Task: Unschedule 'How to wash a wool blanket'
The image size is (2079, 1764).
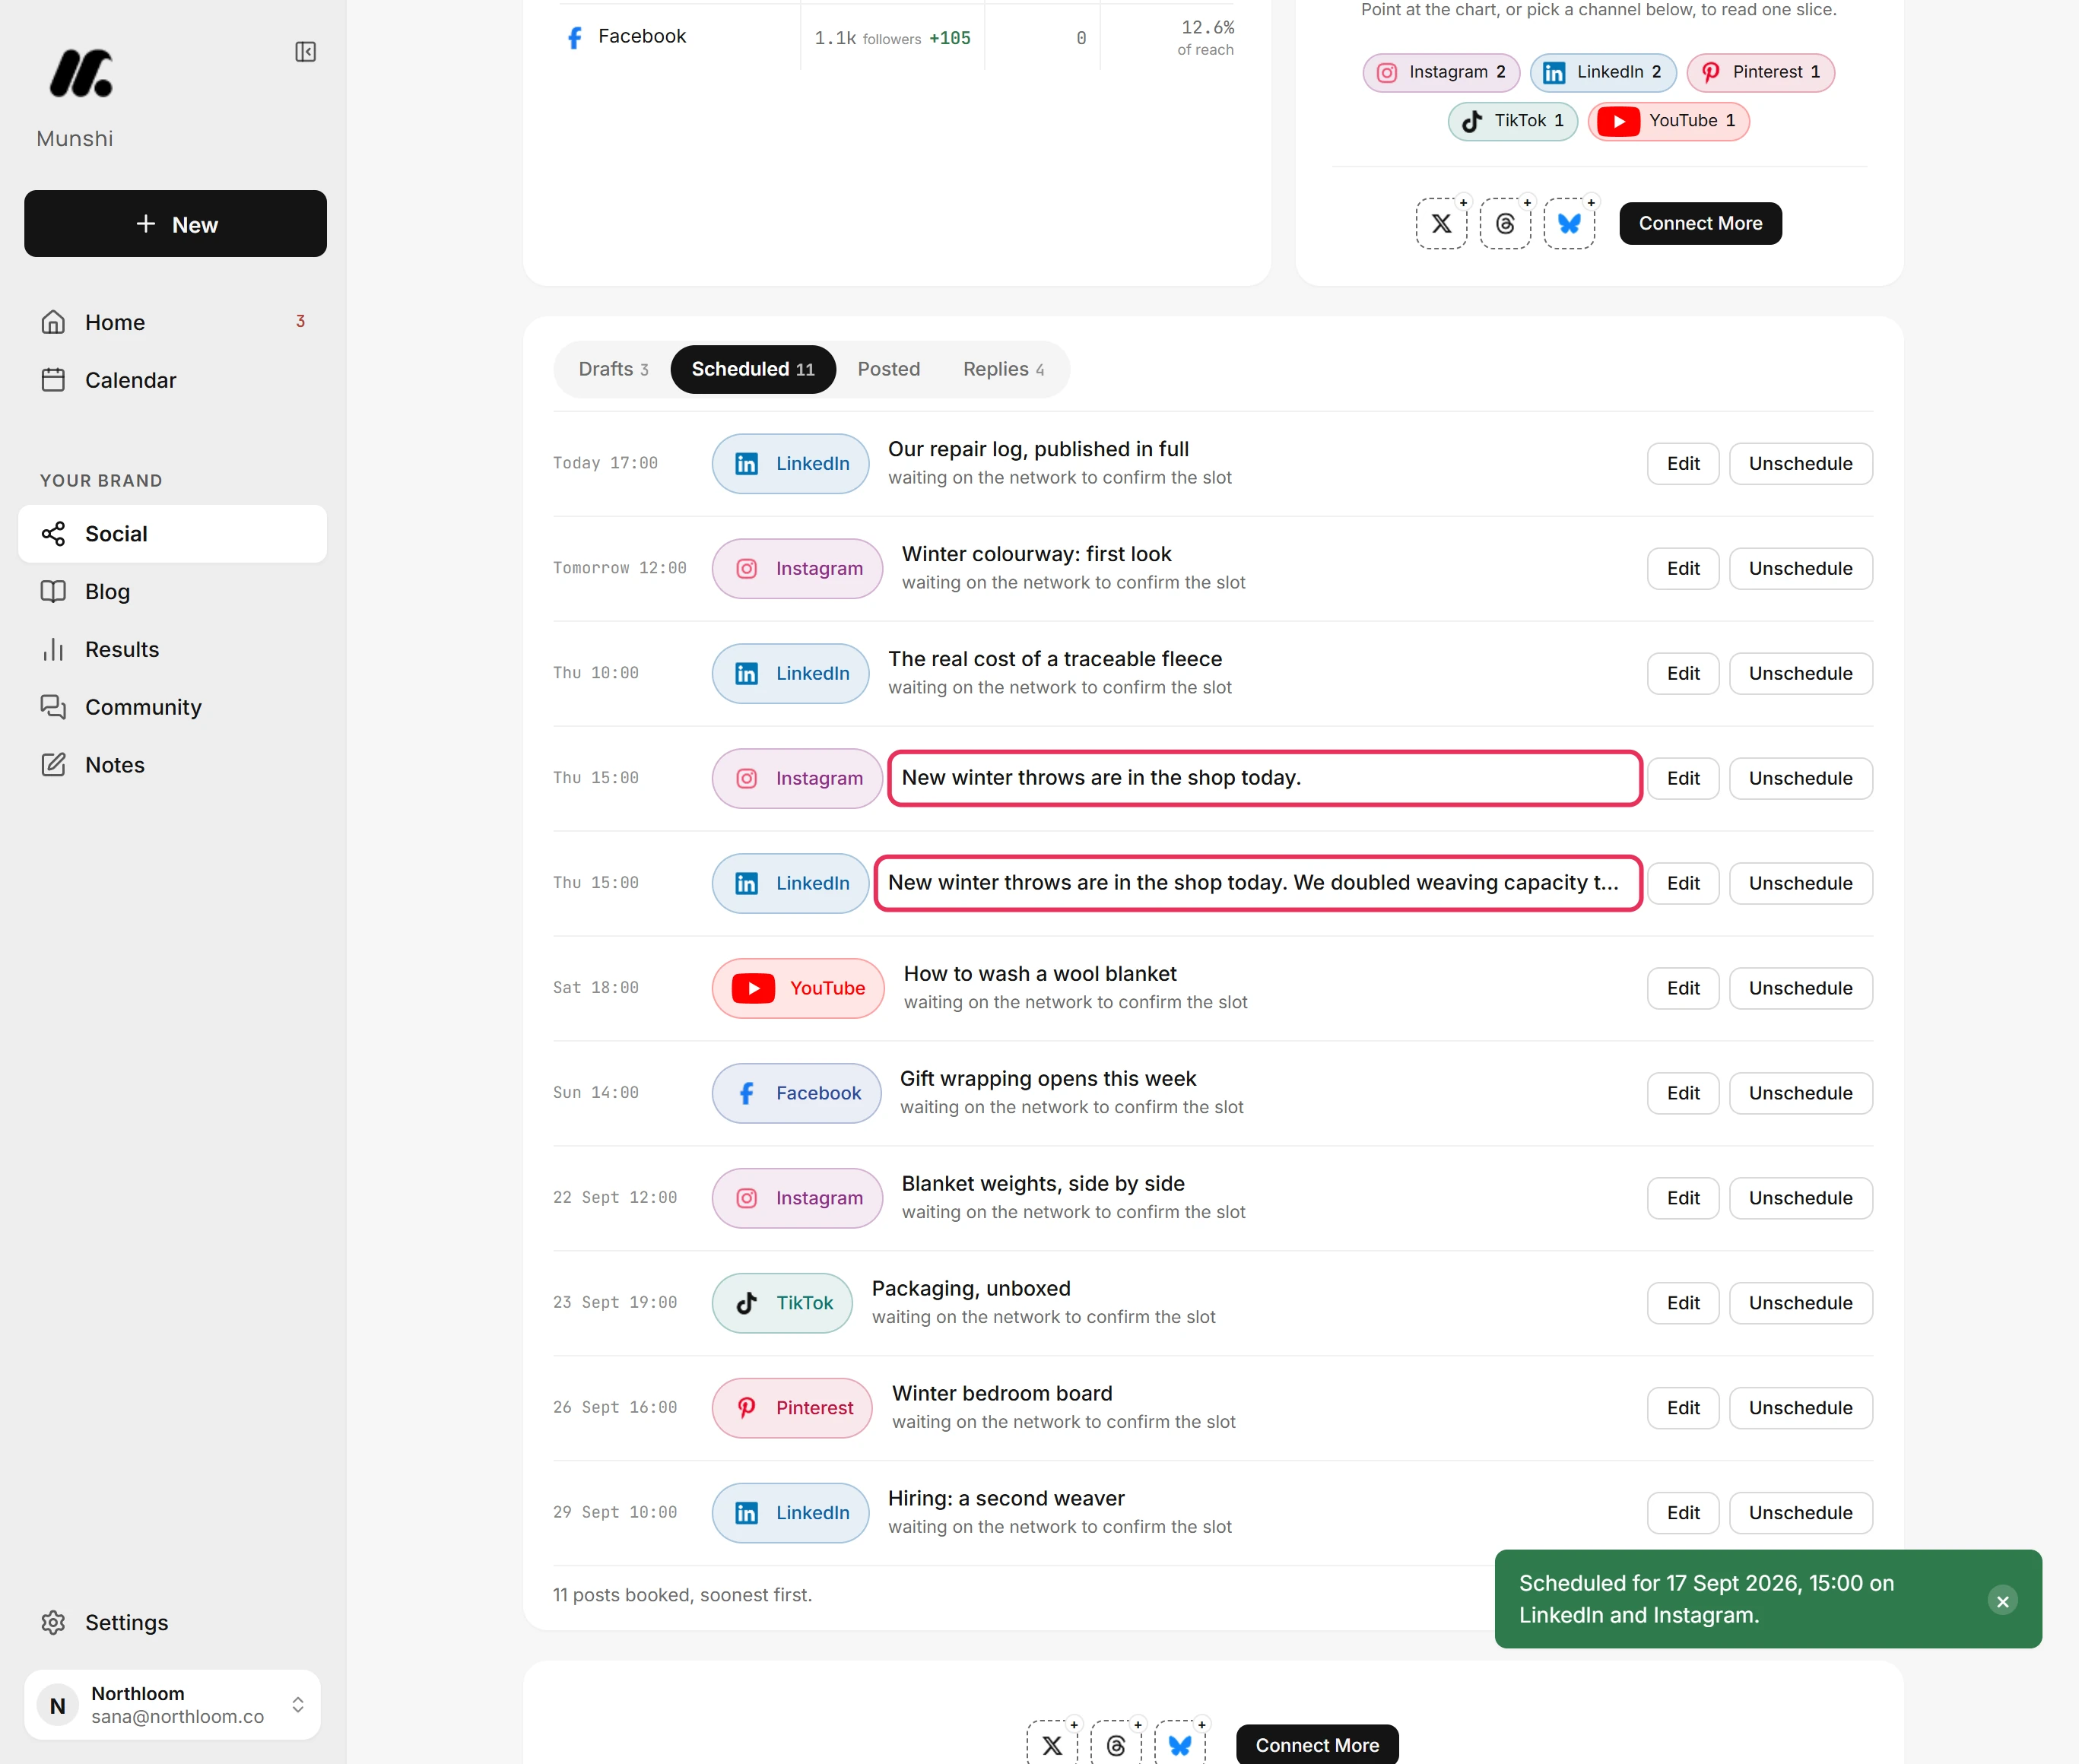Action: [x=1800, y=988]
